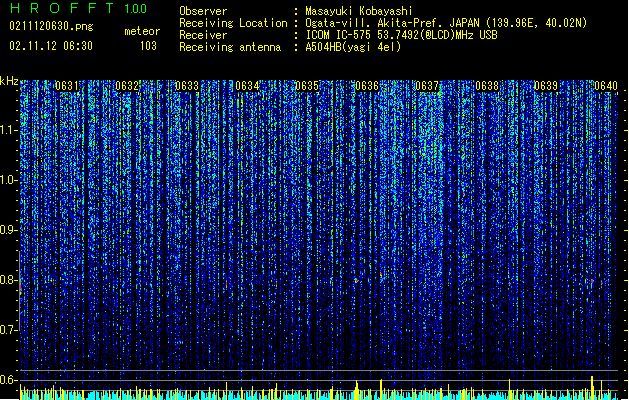
Task: Click the HROFFT 1.0.0 title text
Action: (79, 8)
